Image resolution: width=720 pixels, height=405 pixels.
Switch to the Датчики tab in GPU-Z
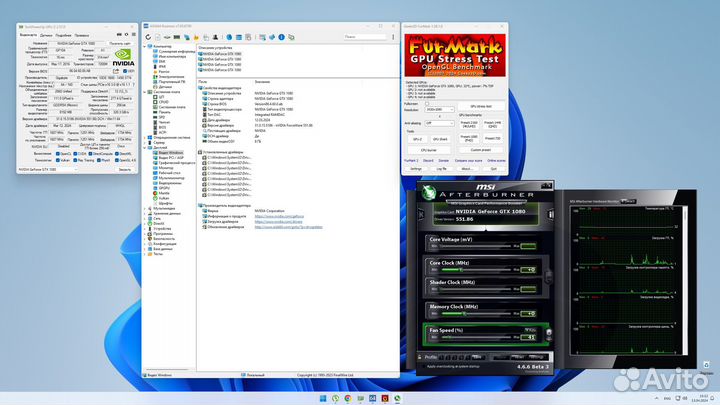click(x=46, y=35)
